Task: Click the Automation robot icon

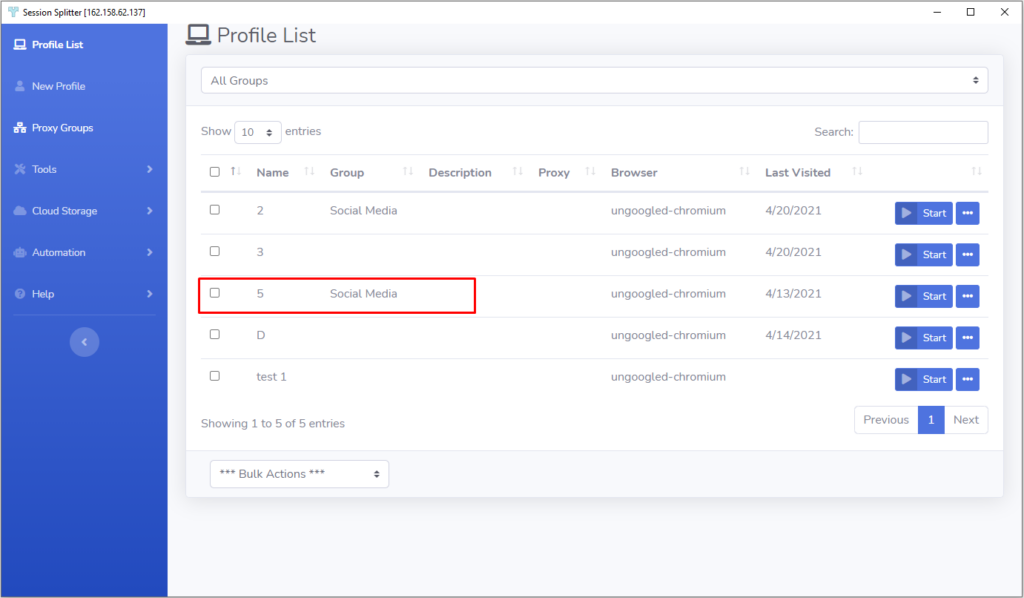Action: (20, 253)
